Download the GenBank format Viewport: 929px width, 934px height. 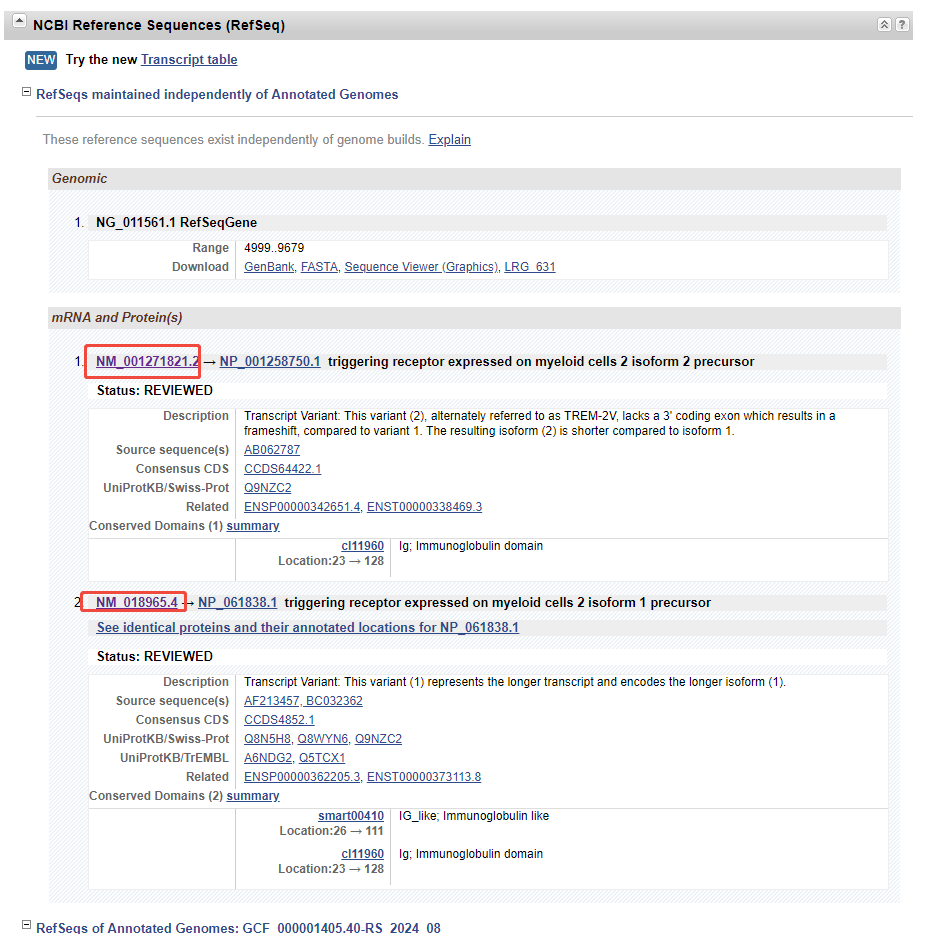pos(268,267)
